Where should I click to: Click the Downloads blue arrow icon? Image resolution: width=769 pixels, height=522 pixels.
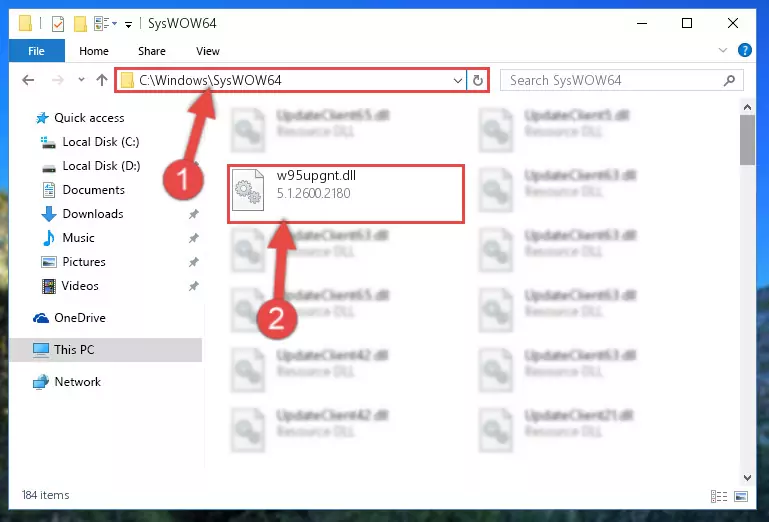point(49,214)
